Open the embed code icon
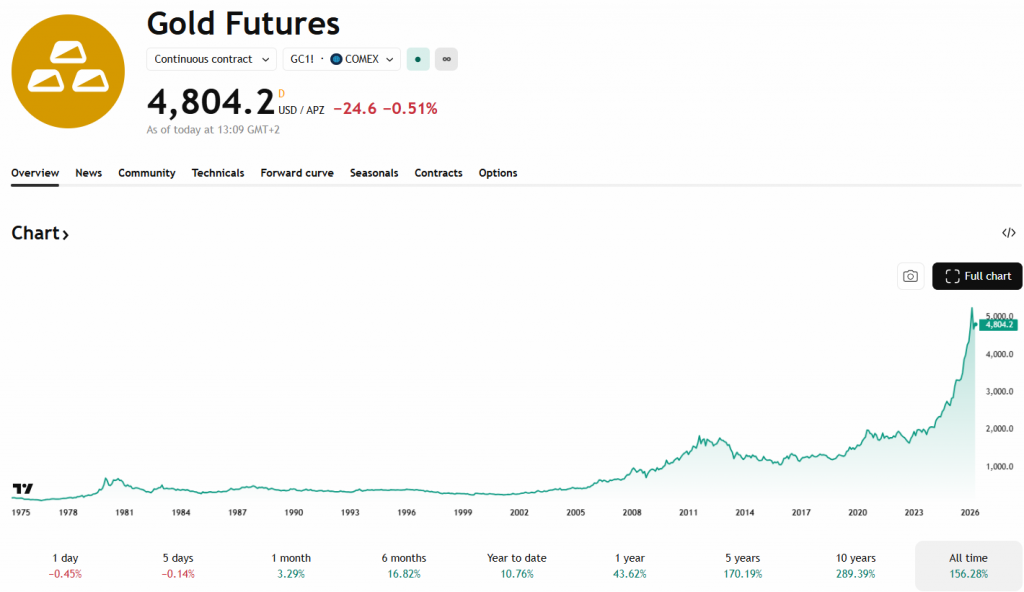Viewport: 1024px width, 592px height. pos(1008,233)
